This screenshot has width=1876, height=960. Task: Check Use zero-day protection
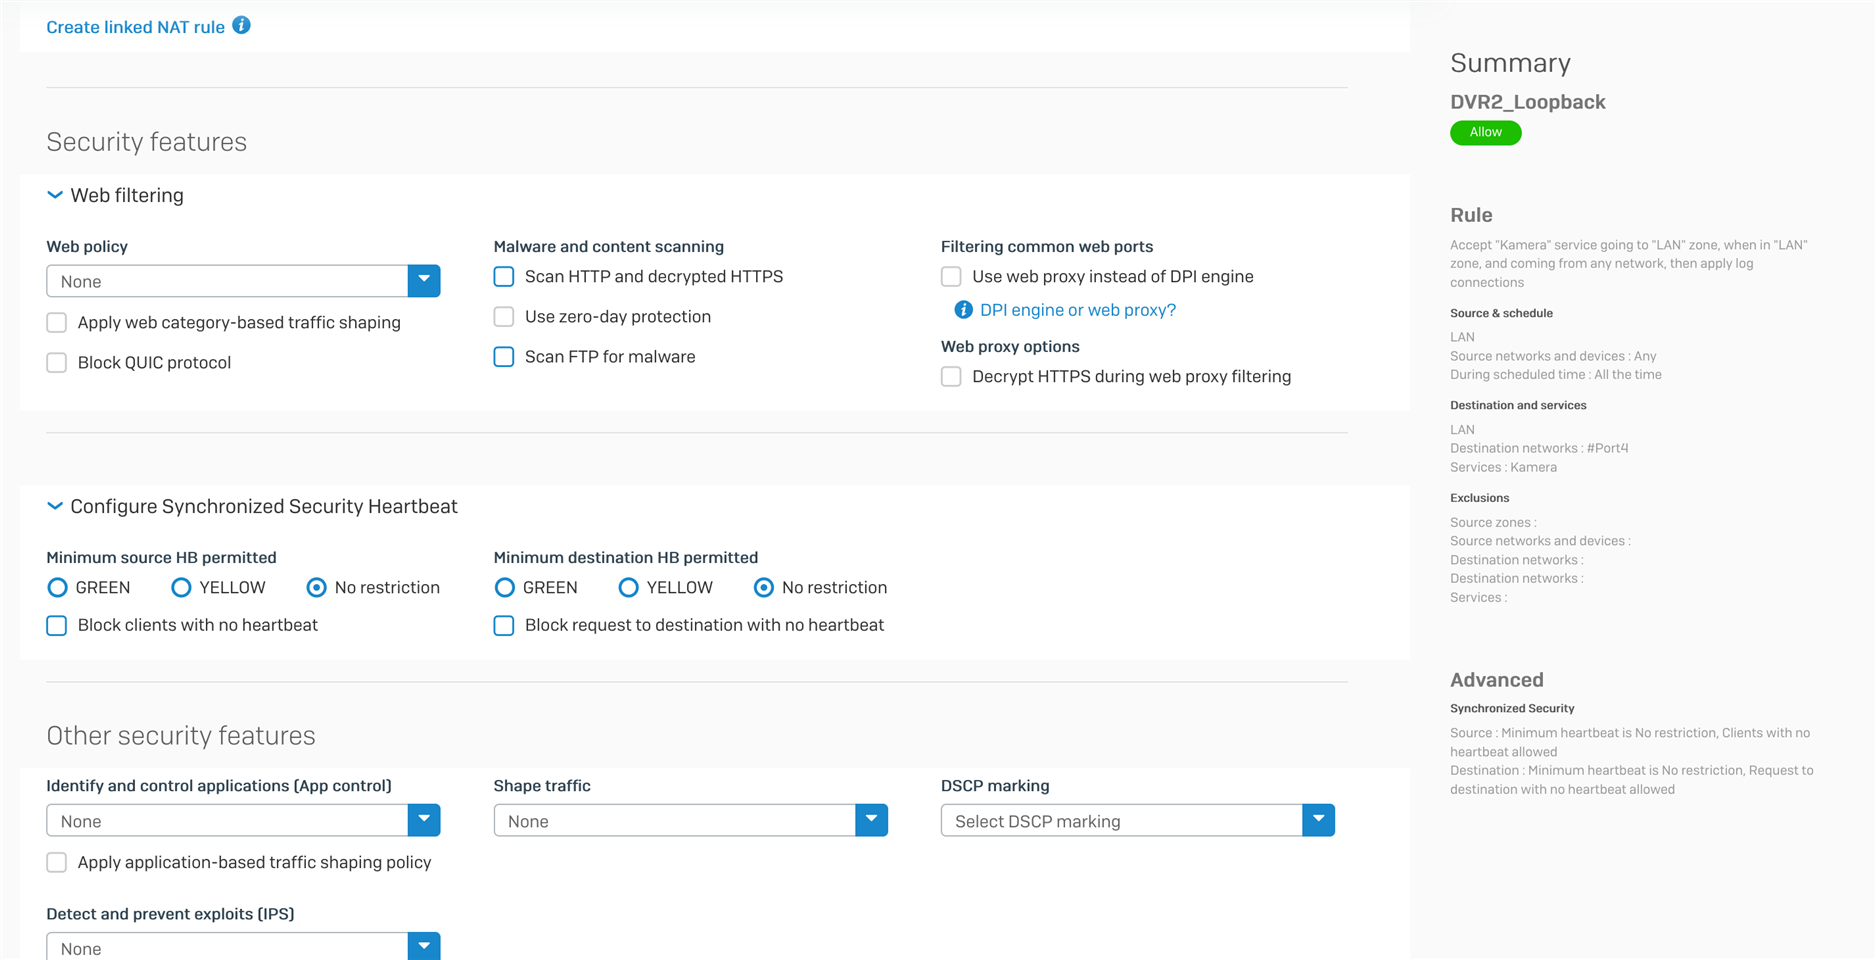tap(504, 316)
